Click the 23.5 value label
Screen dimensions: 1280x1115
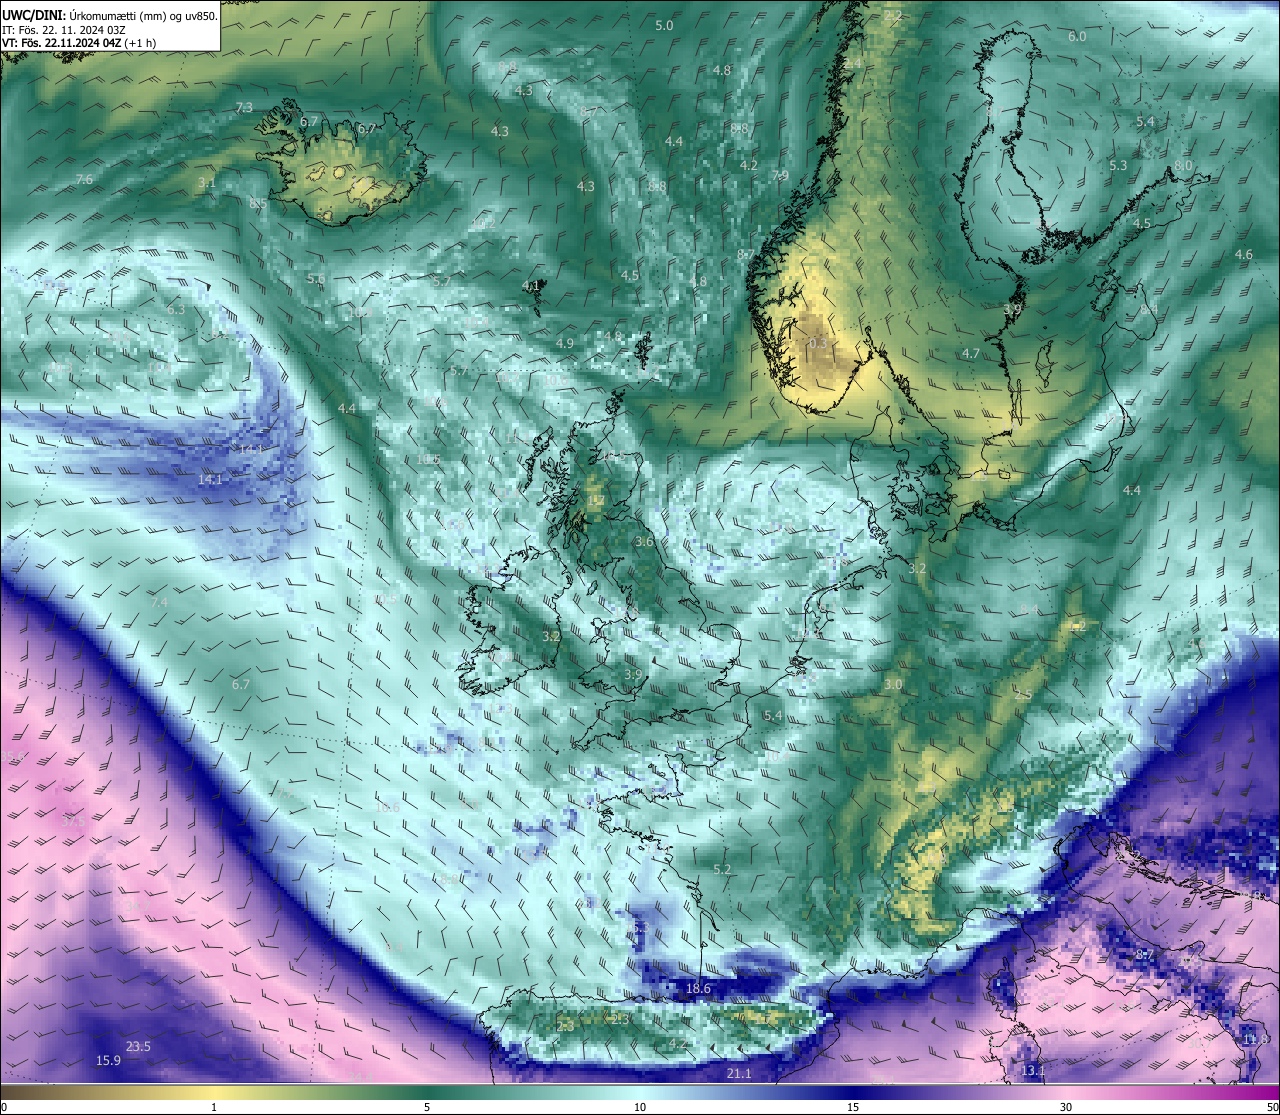coord(138,1047)
